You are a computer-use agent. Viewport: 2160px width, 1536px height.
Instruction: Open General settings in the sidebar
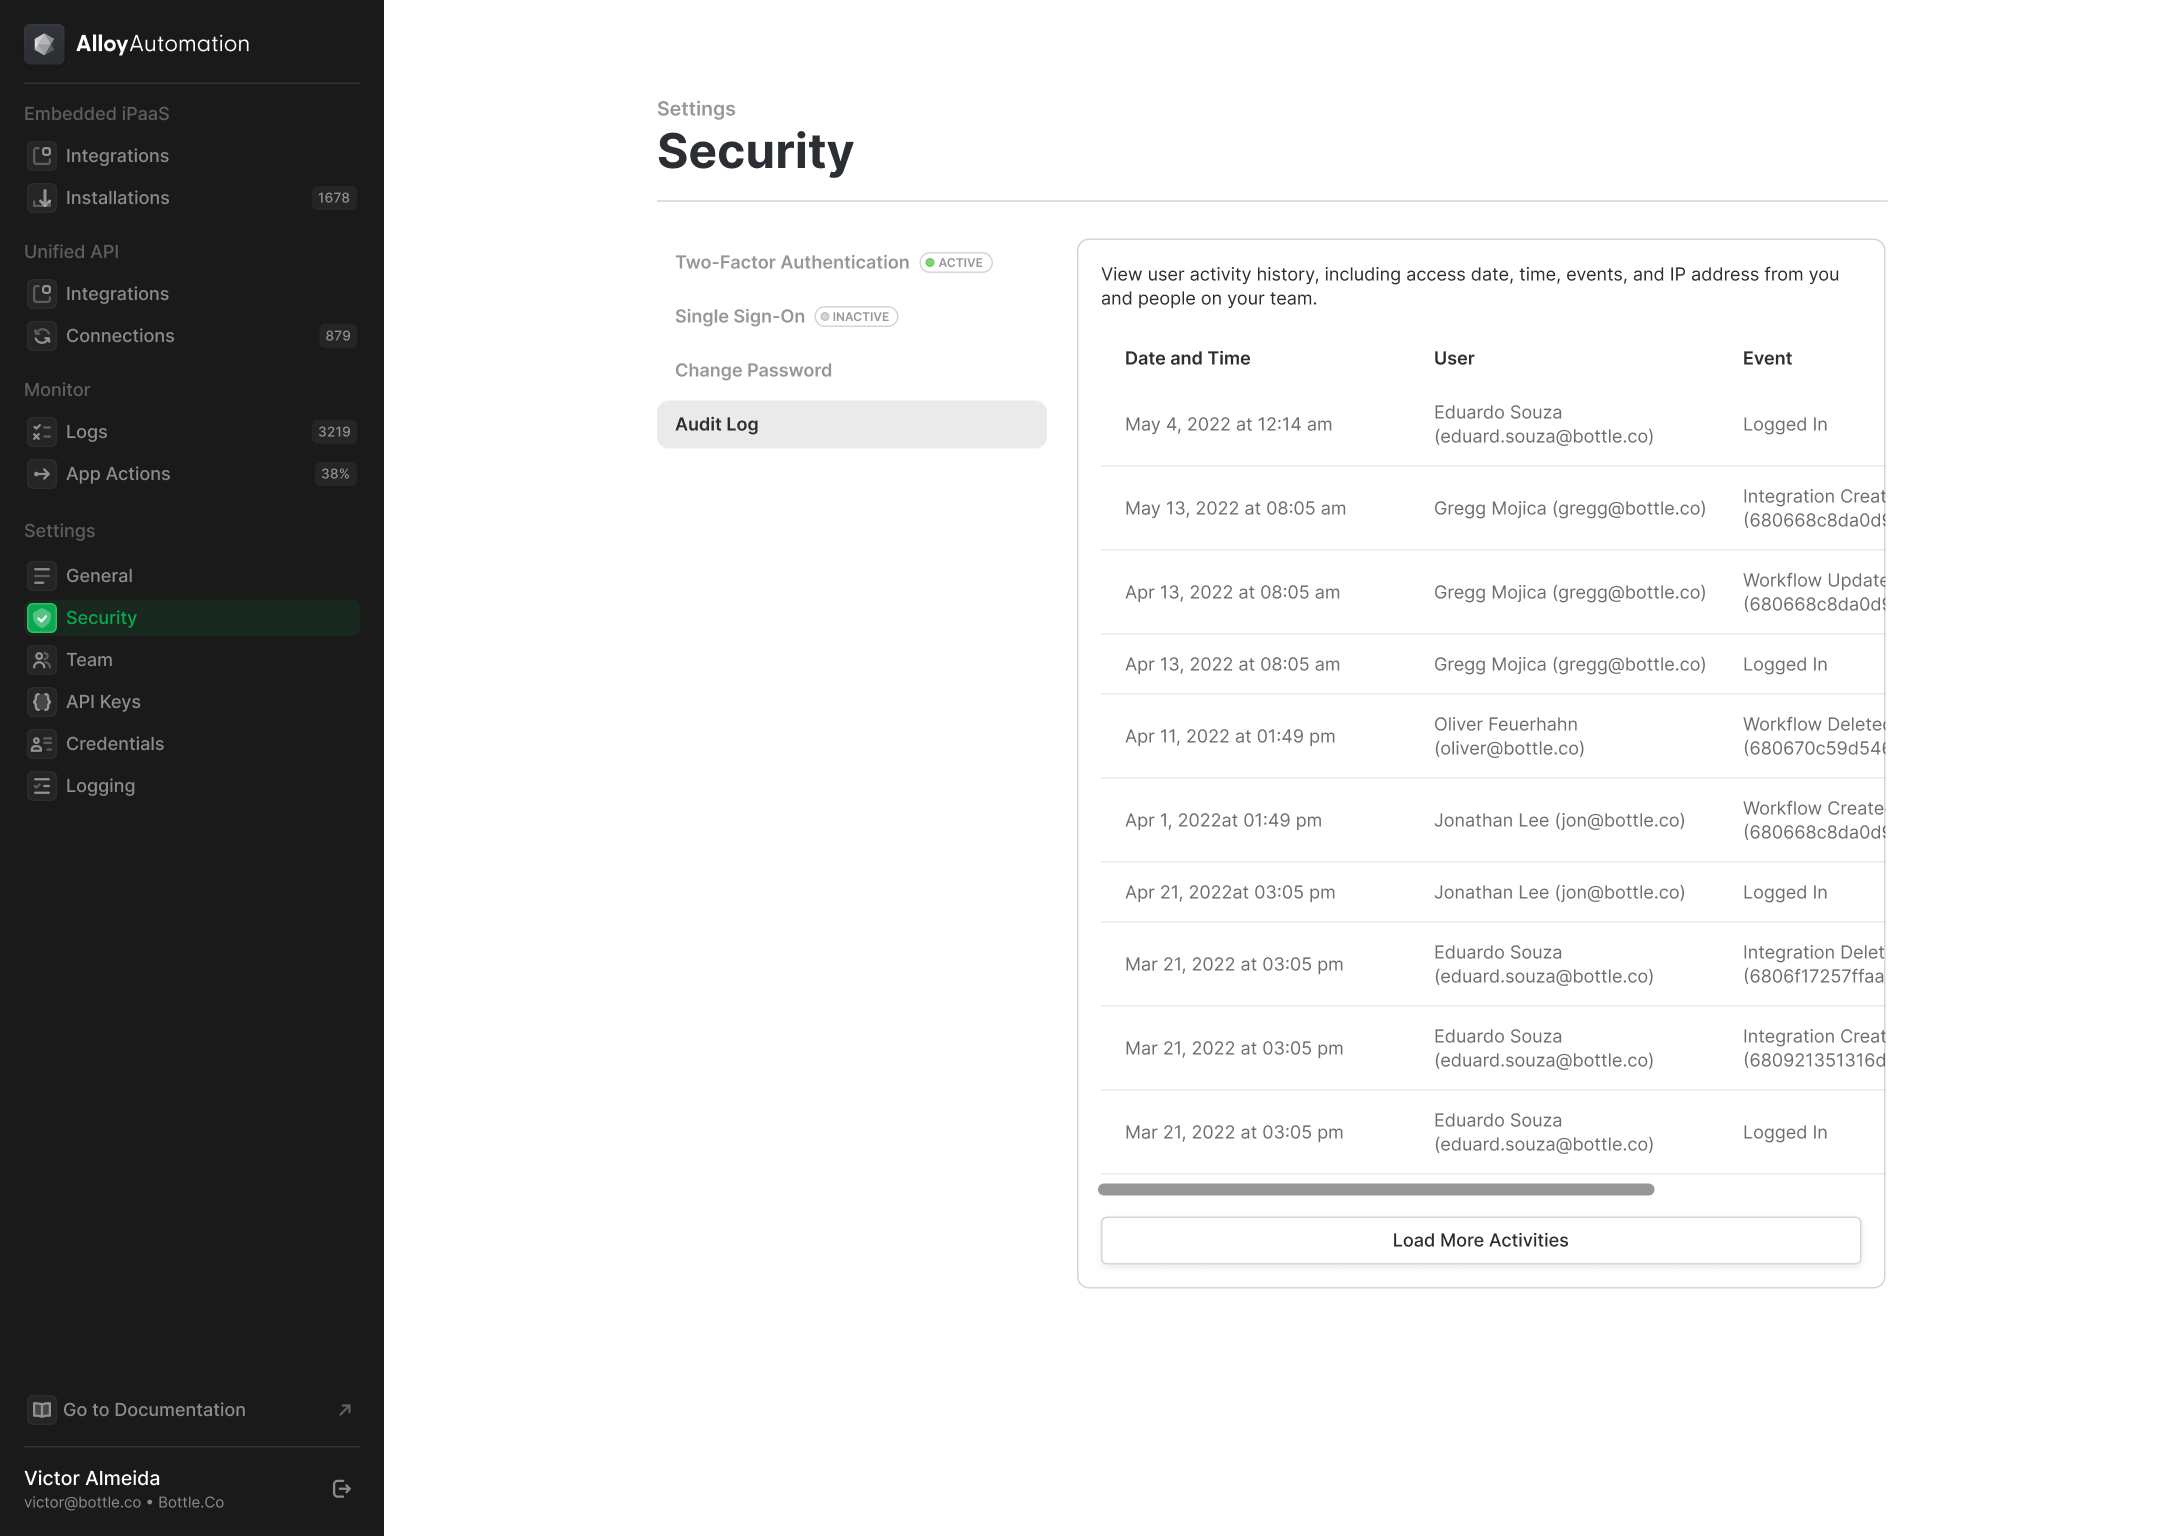[99, 576]
